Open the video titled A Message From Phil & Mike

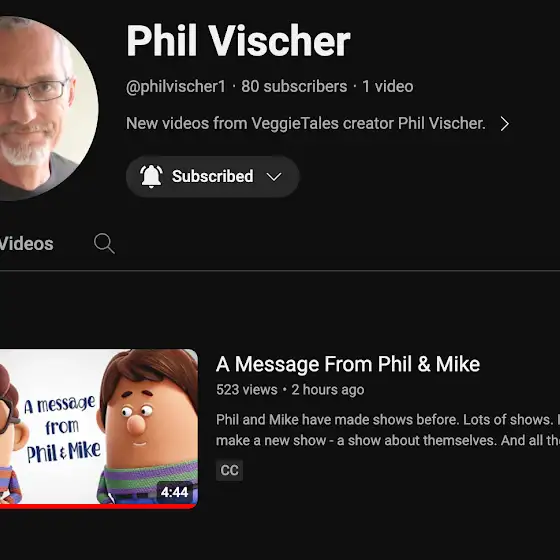click(x=348, y=364)
